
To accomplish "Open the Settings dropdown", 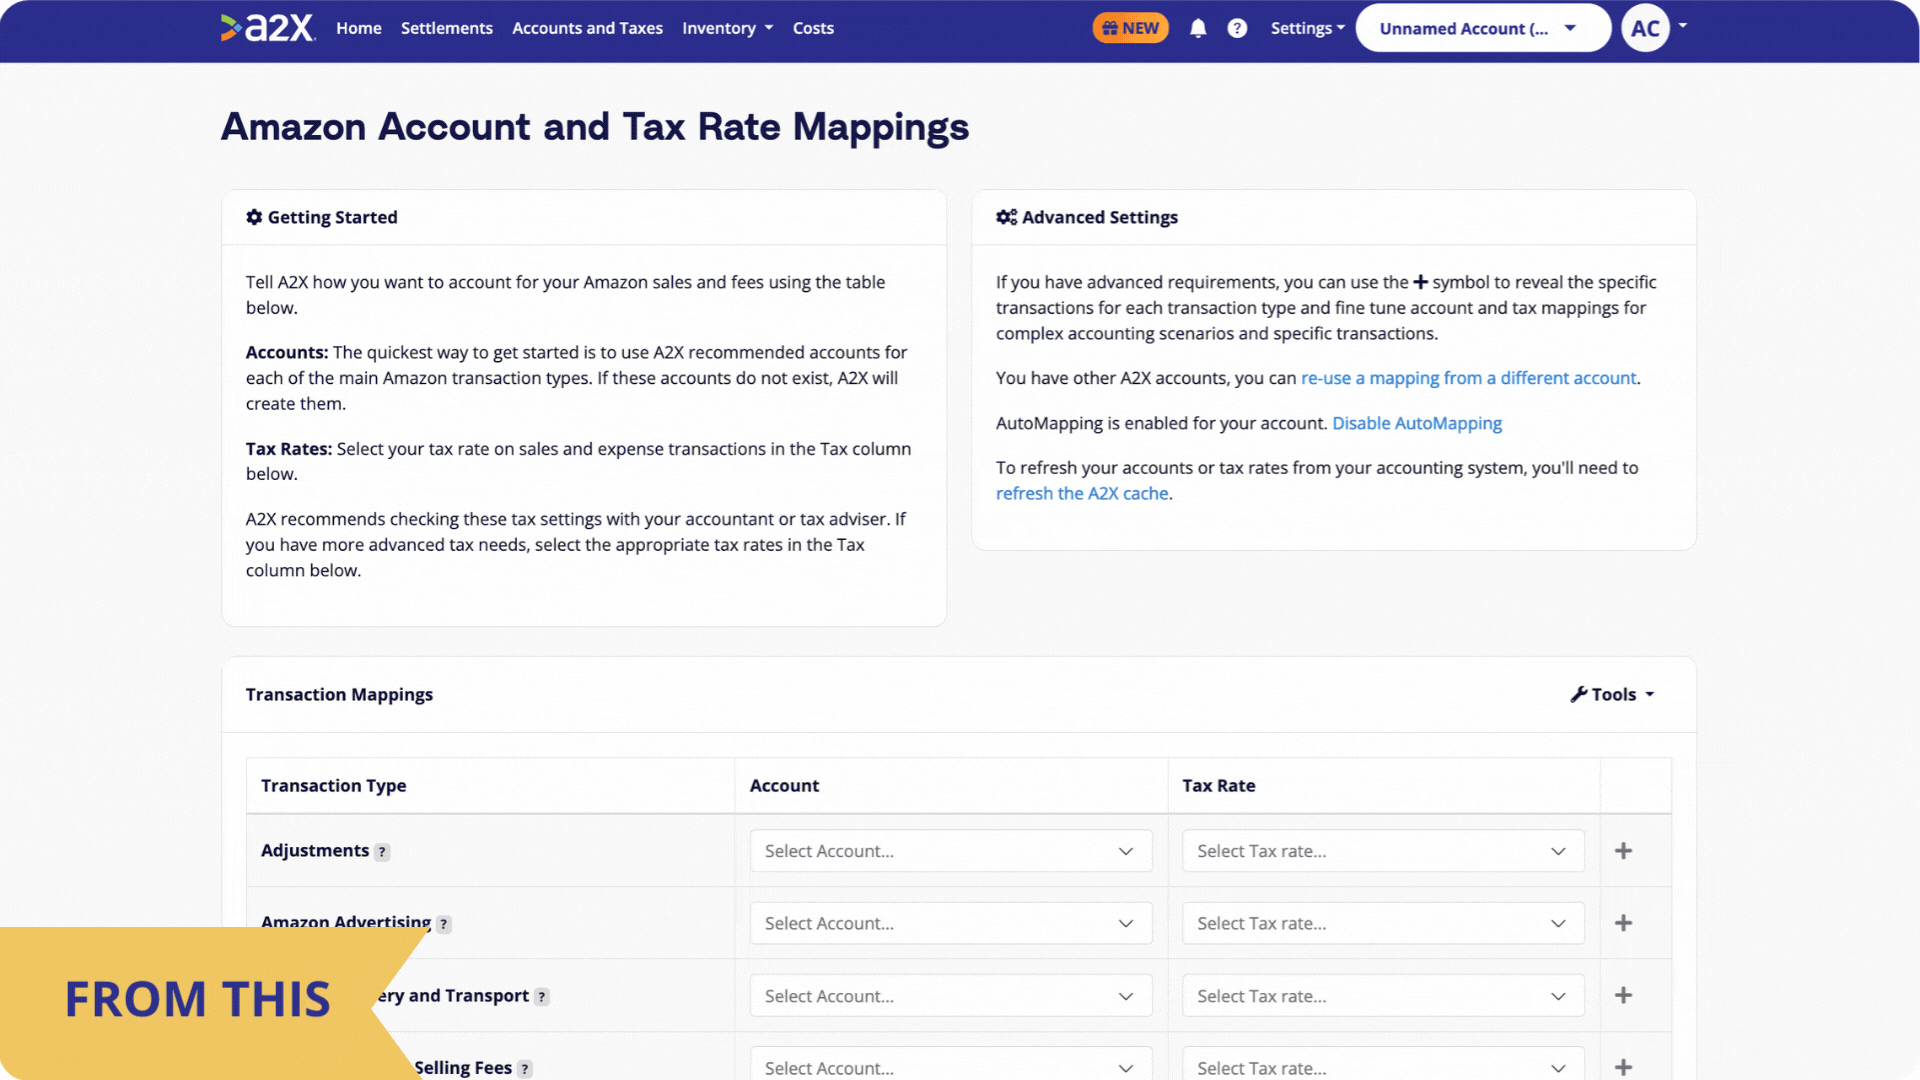I will tap(1308, 28).
